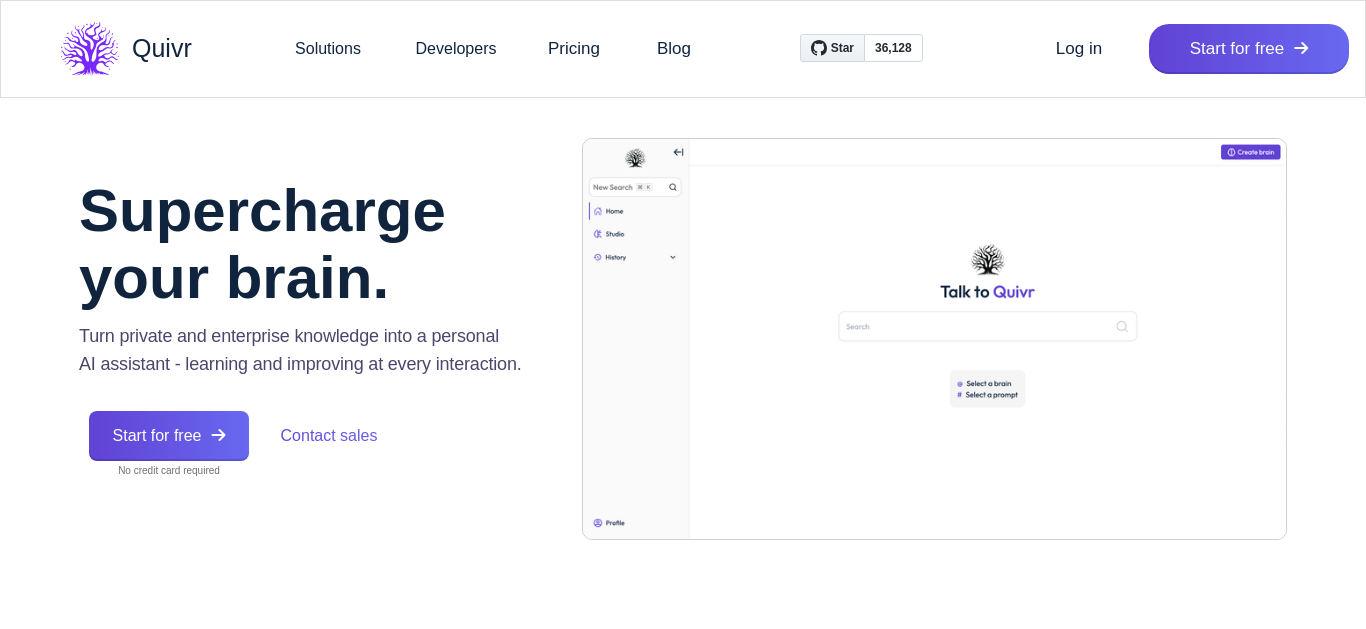Click the Create brain button in preview
The width and height of the screenshot is (1366, 629).
click(x=1250, y=152)
